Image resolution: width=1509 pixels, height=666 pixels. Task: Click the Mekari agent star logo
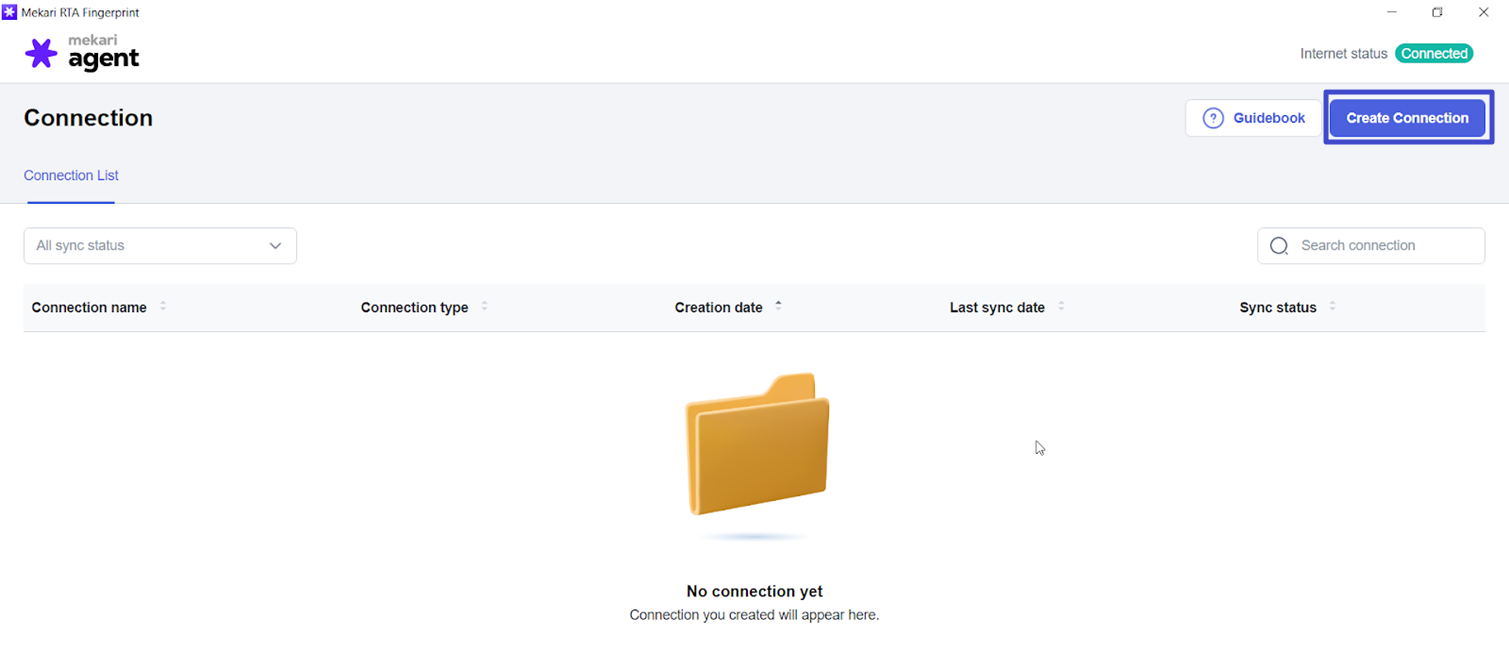click(x=41, y=54)
